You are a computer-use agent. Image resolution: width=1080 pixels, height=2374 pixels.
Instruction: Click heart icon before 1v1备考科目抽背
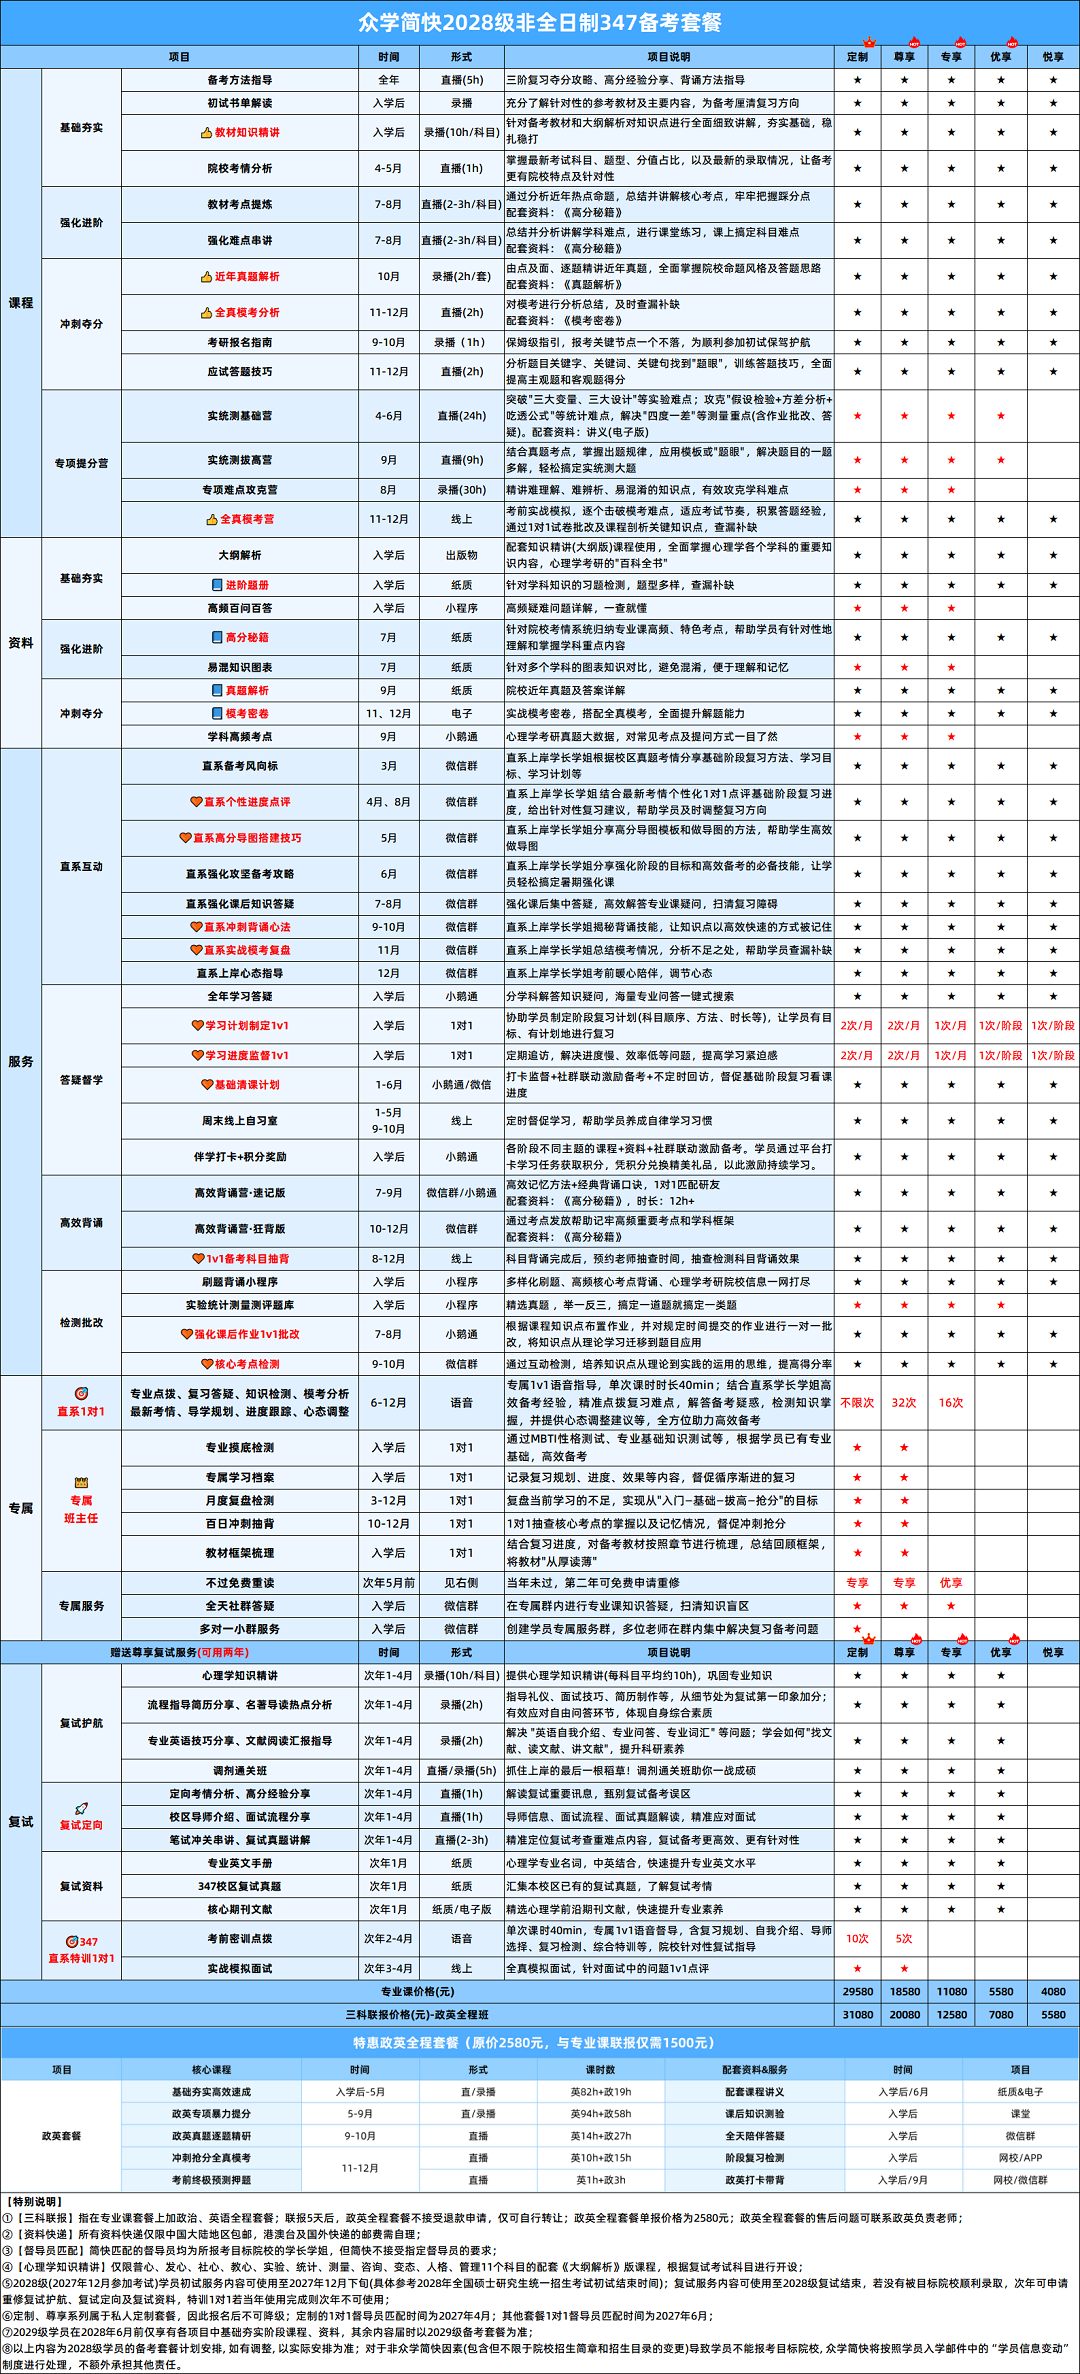[198, 1259]
